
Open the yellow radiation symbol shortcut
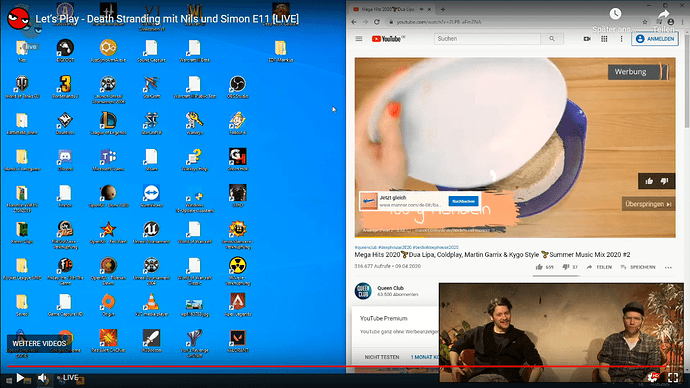pyautogui.click(x=238, y=265)
